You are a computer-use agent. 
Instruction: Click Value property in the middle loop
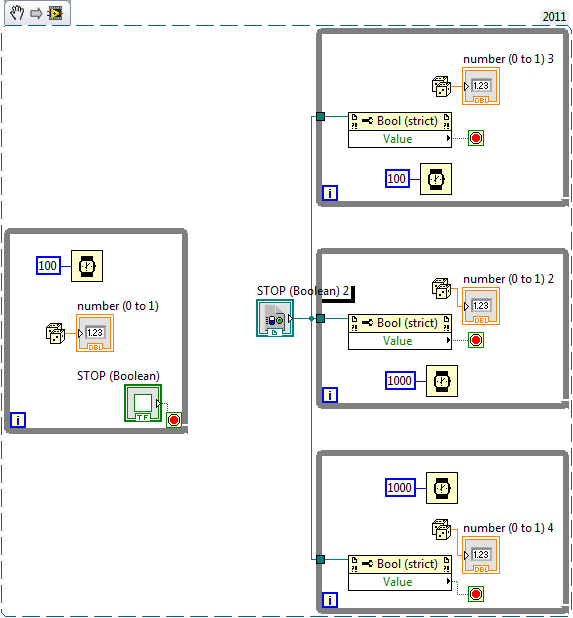[400, 341]
